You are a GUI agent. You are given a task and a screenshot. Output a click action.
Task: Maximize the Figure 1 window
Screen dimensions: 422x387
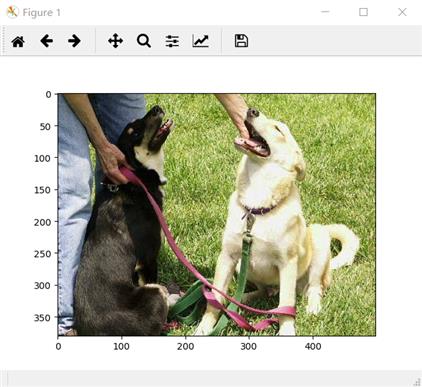coord(363,12)
